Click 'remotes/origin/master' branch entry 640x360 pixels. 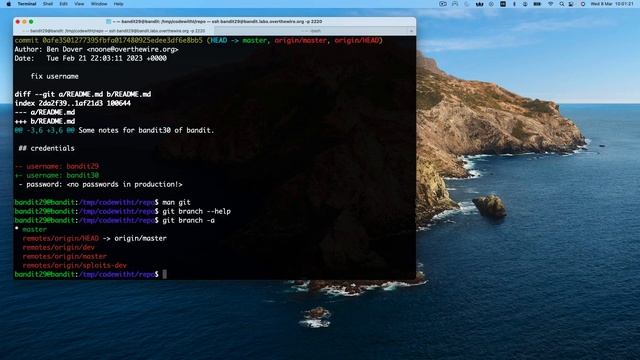64,256
